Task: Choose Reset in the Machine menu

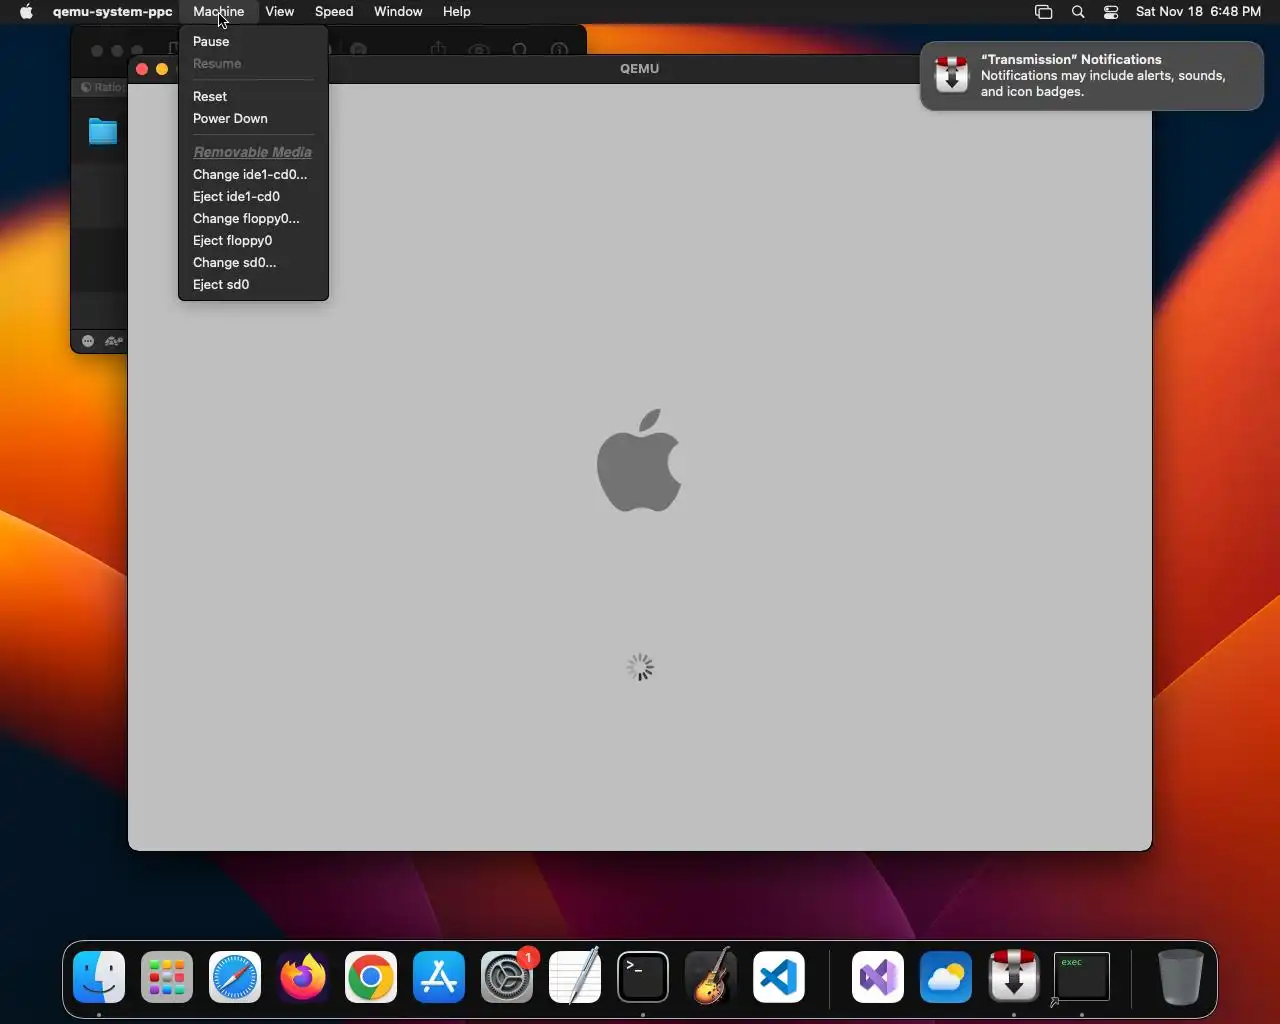Action: click(x=253, y=96)
